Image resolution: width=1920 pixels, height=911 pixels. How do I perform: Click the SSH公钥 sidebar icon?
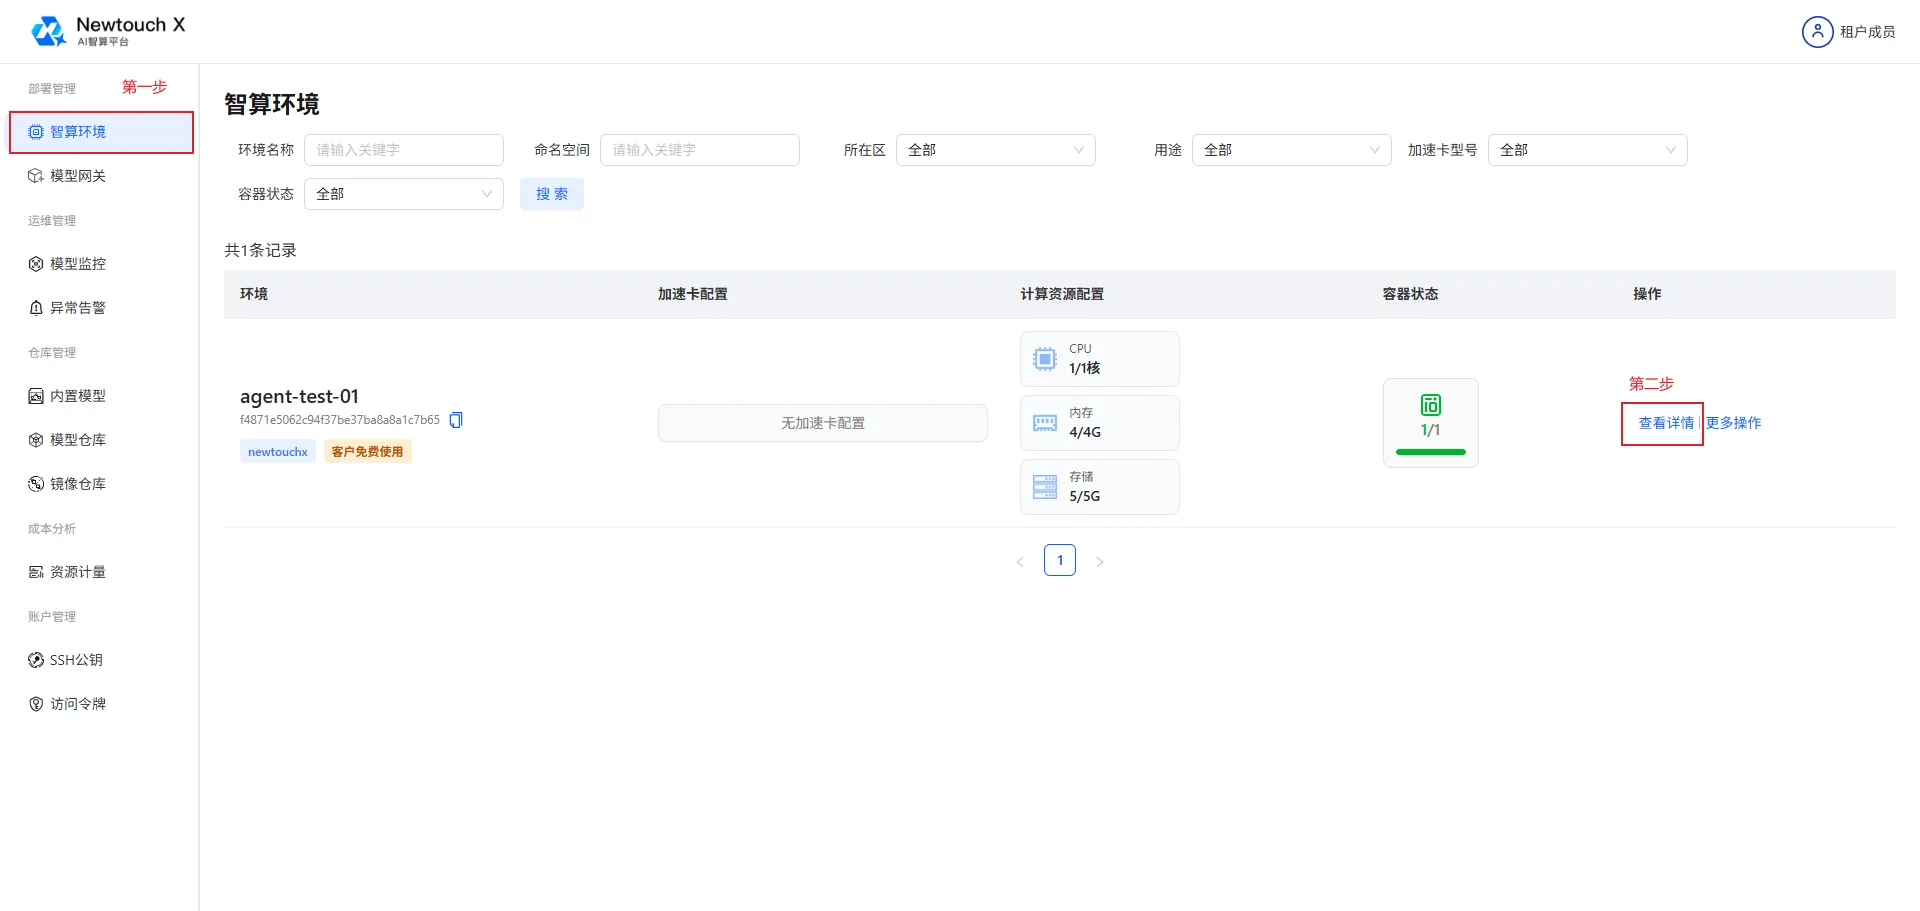[36, 660]
